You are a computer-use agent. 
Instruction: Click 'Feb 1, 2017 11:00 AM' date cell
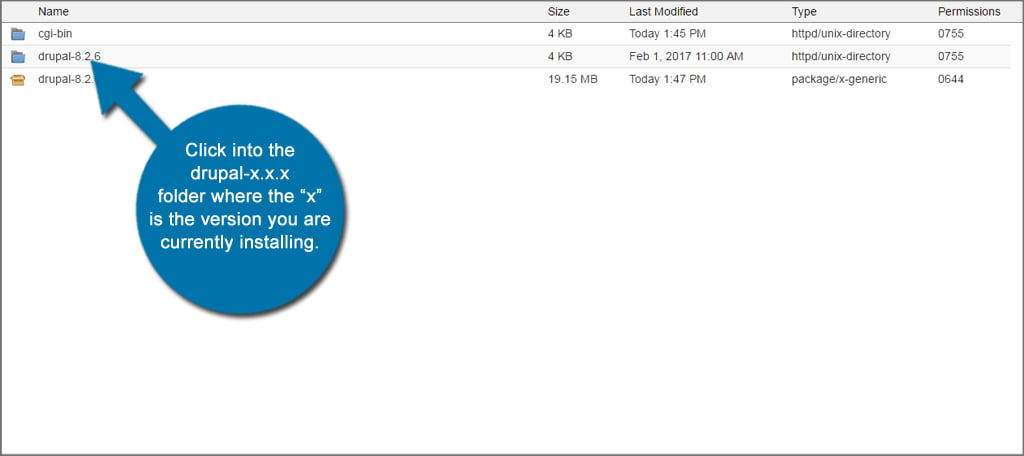[x=686, y=57]
